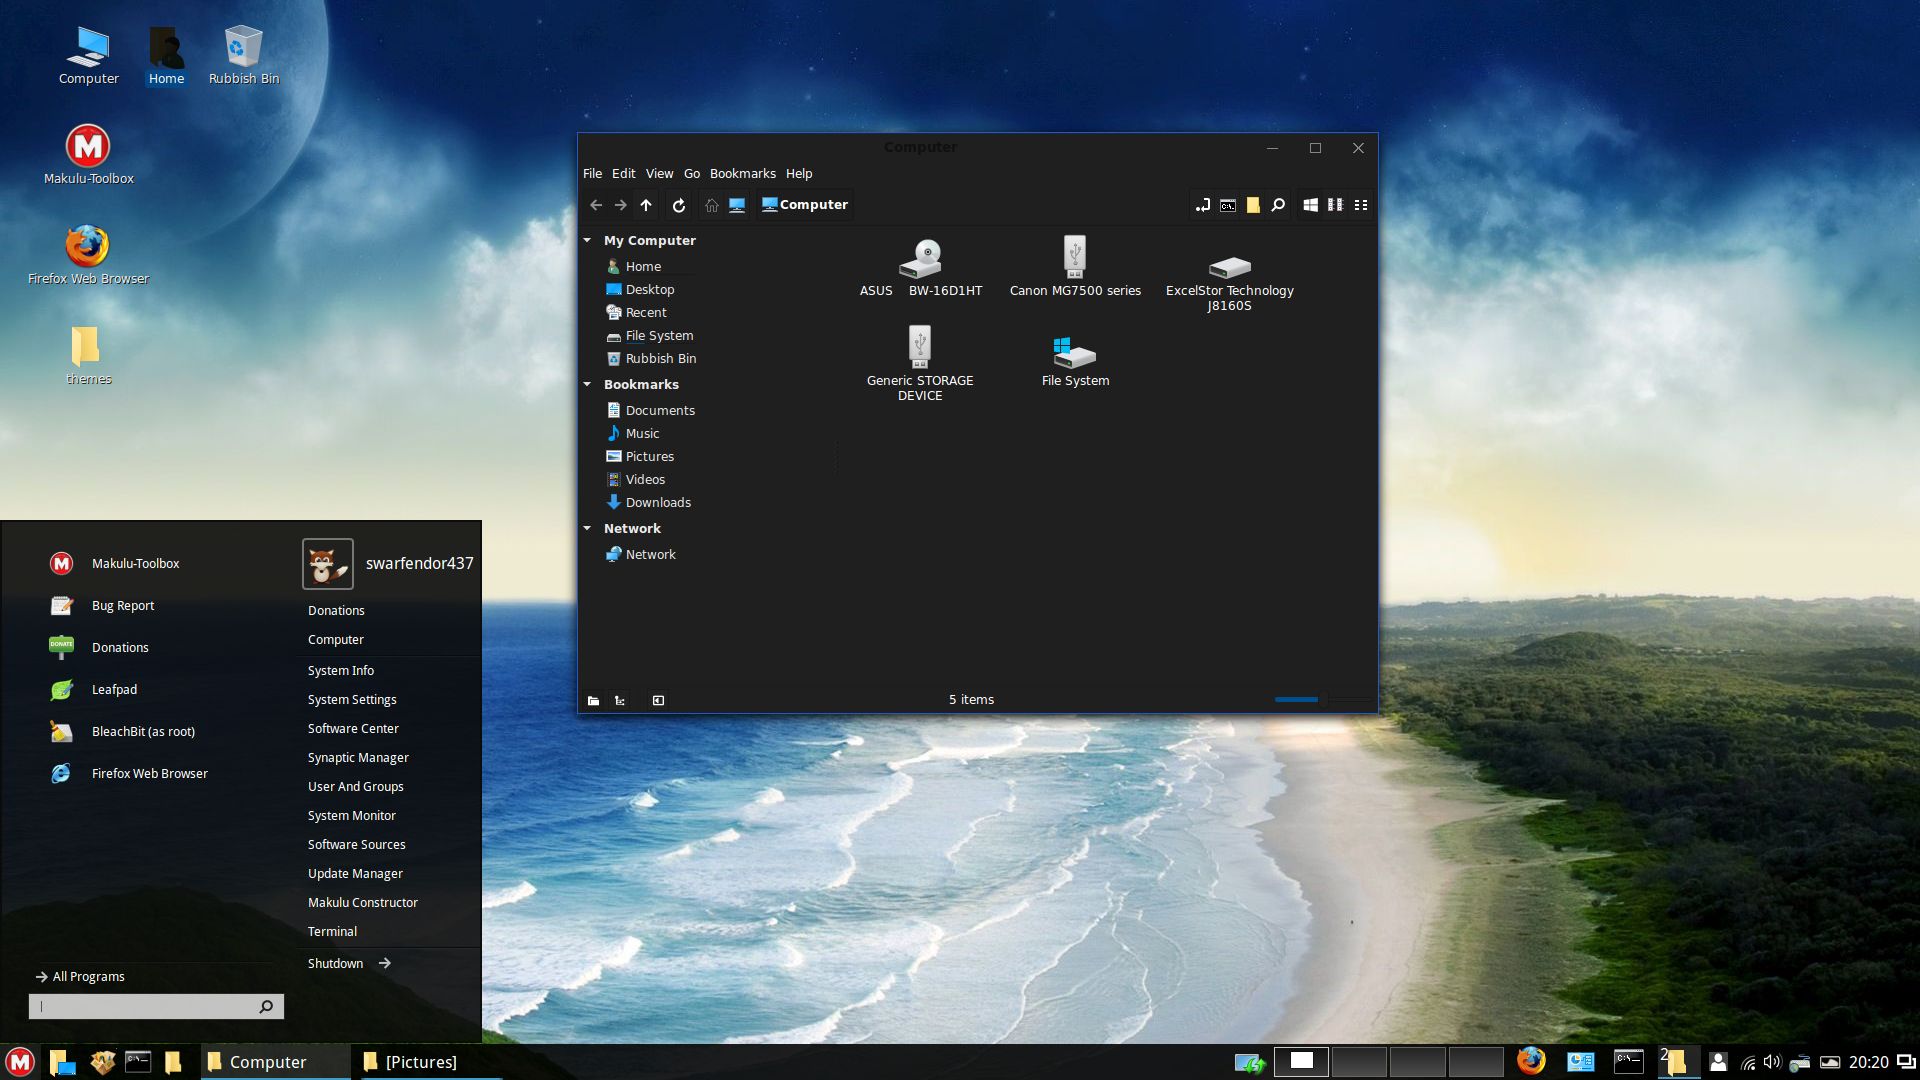
Task: Show tree view in sidebar via status bar
Action: [620, 700]
